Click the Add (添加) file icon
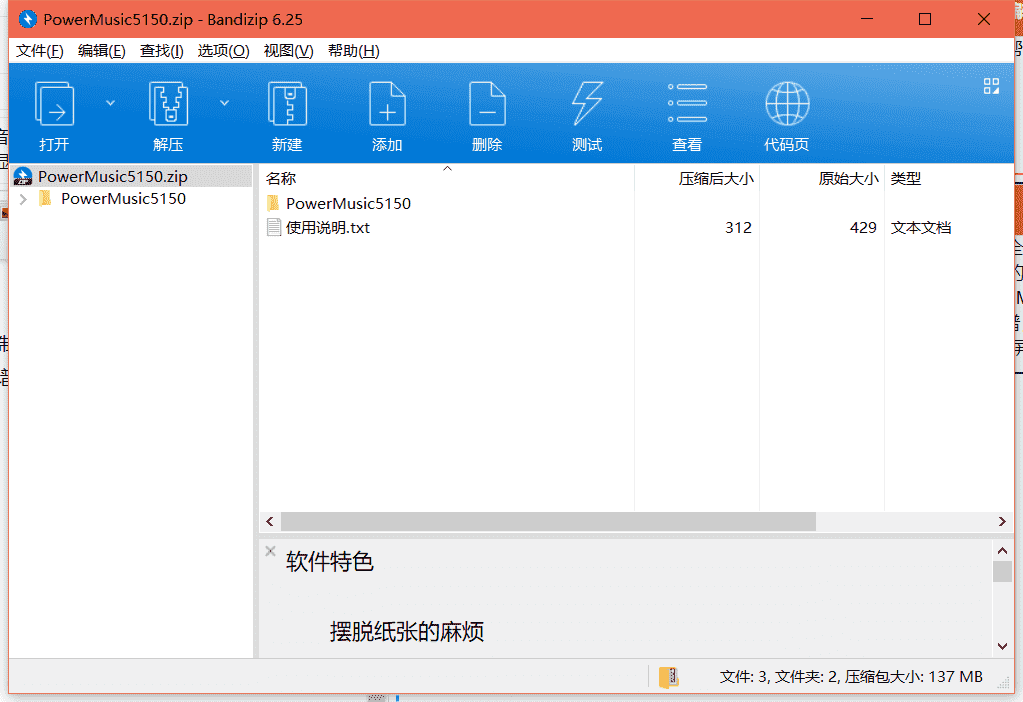Viewport: 1023px width, 702px height. pos(387,104)
